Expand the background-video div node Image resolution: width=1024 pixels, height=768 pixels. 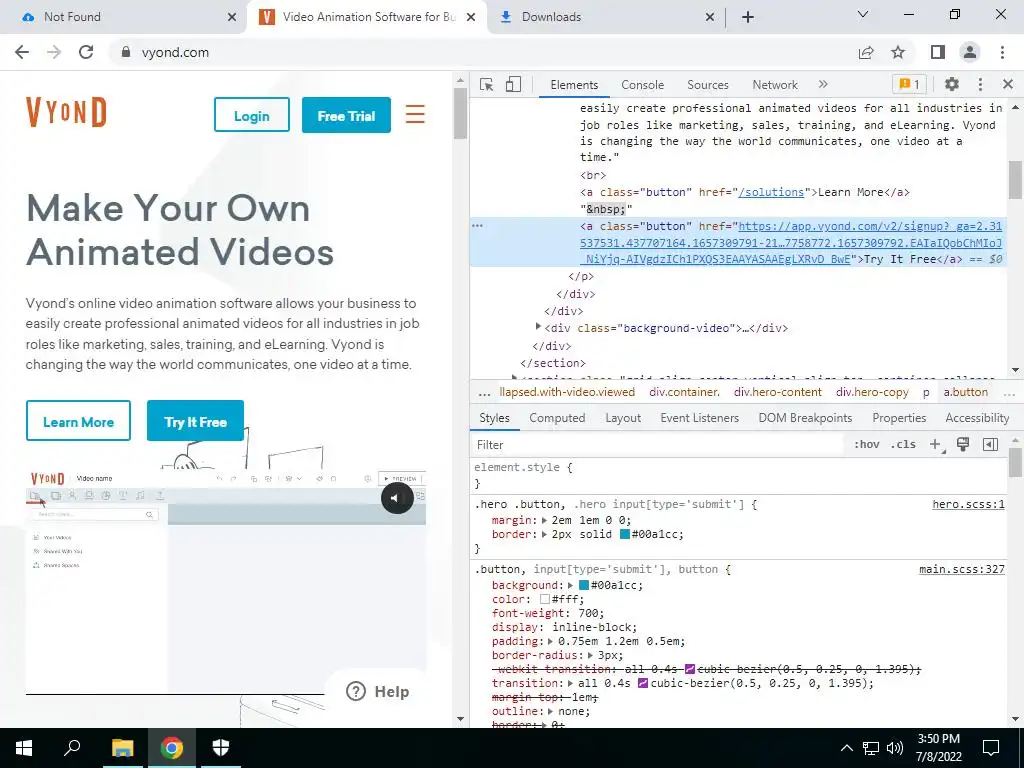[x=538, y=327]
